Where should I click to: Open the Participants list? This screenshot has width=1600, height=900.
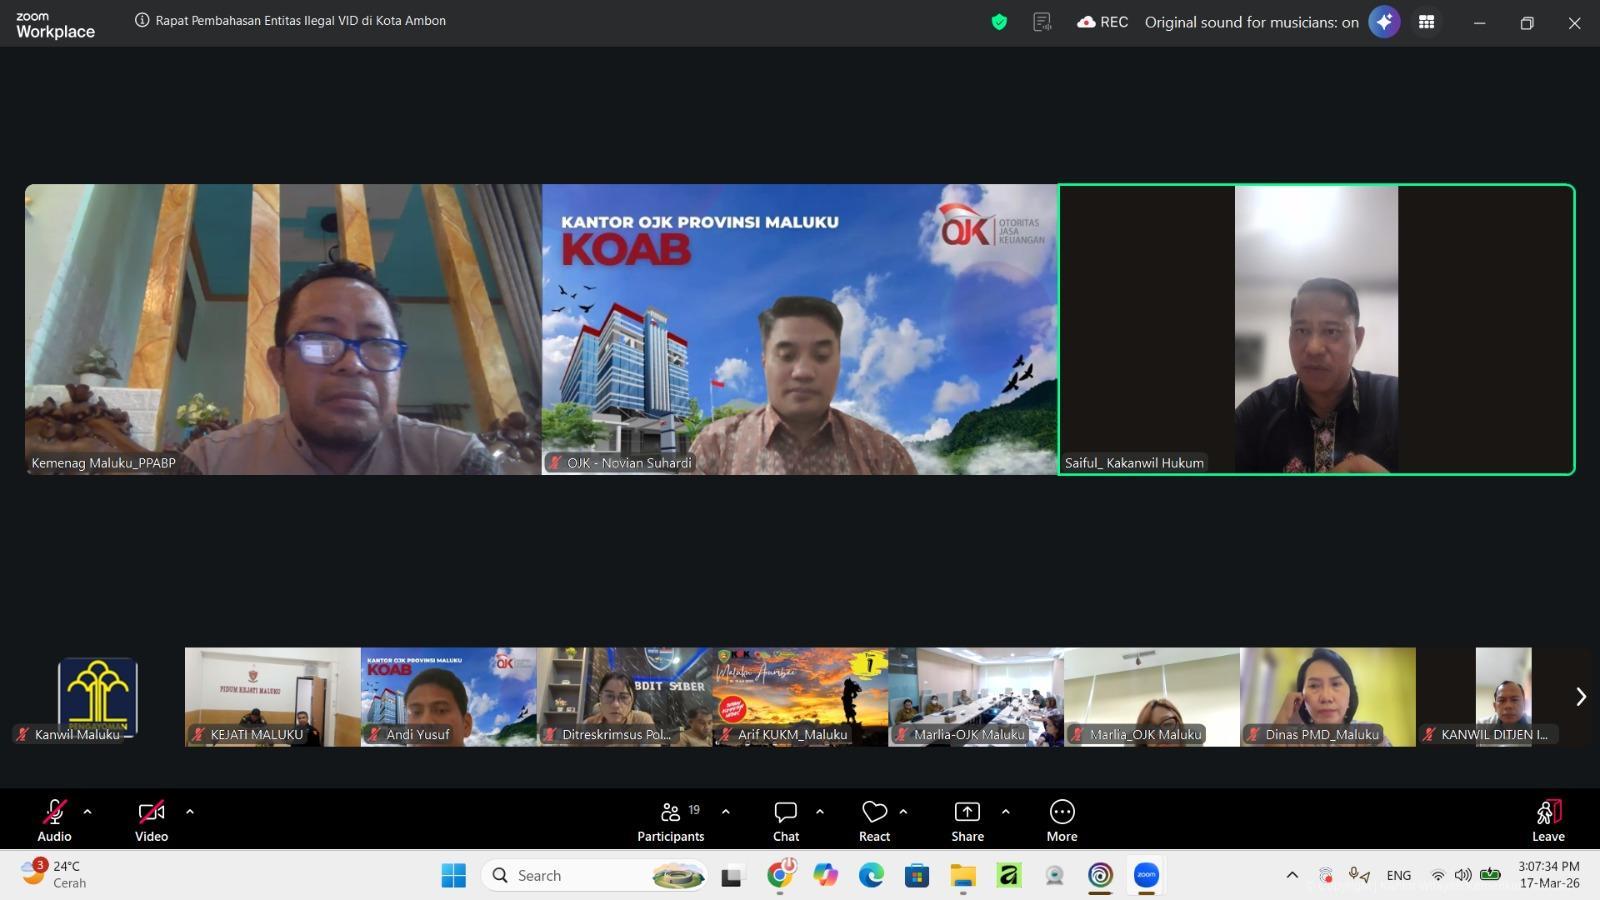[671, 820]
